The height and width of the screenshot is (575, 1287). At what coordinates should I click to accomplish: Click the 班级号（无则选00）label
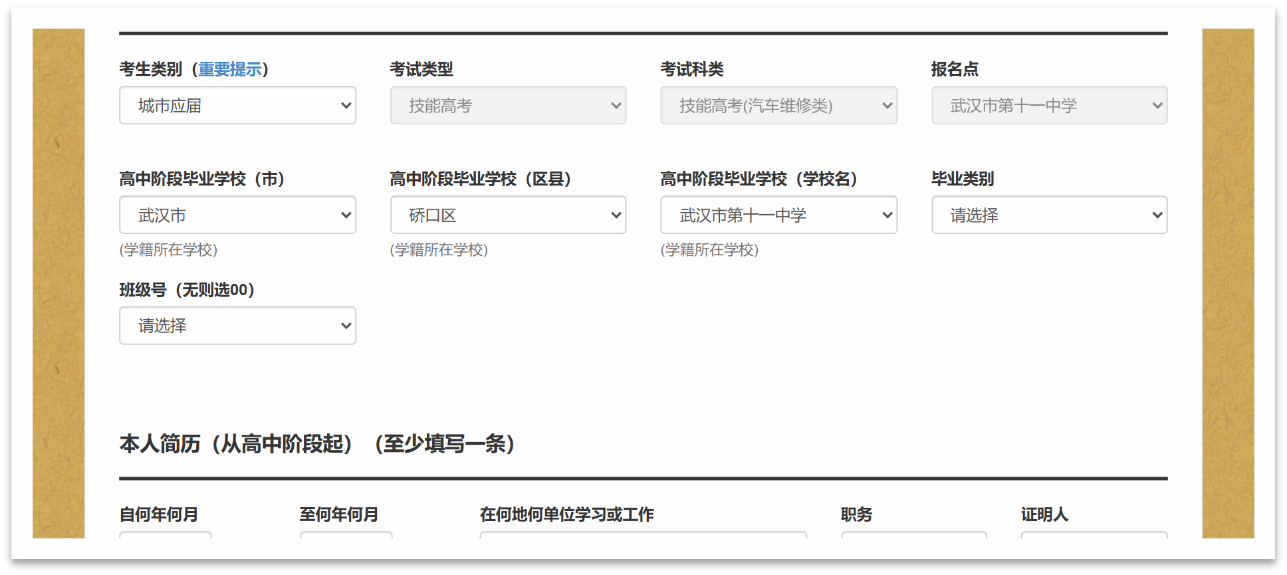coord(187,290)
